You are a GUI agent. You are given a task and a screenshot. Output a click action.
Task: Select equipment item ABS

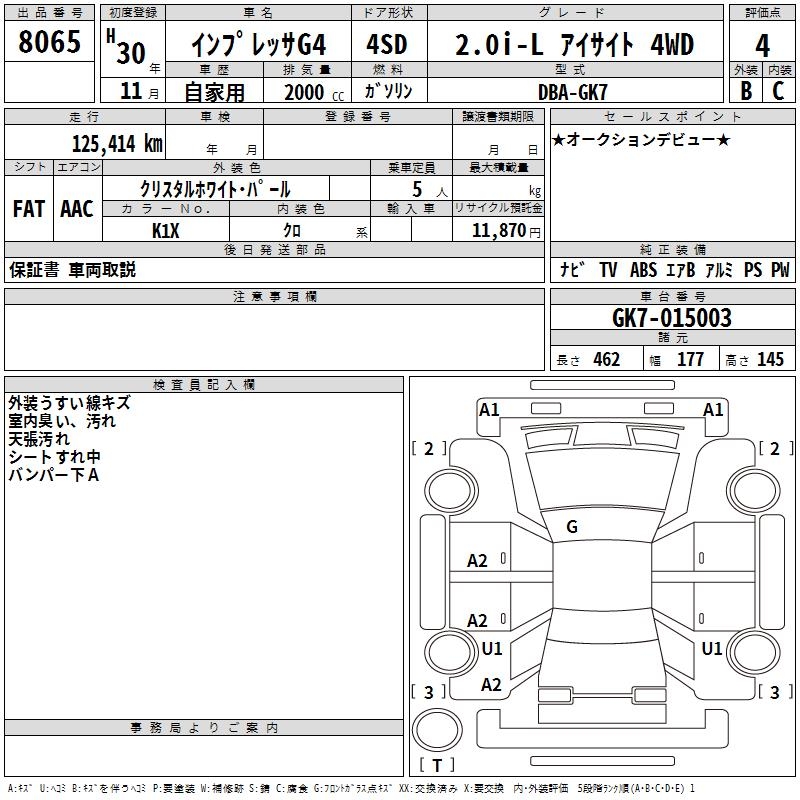tap(643, 269)
